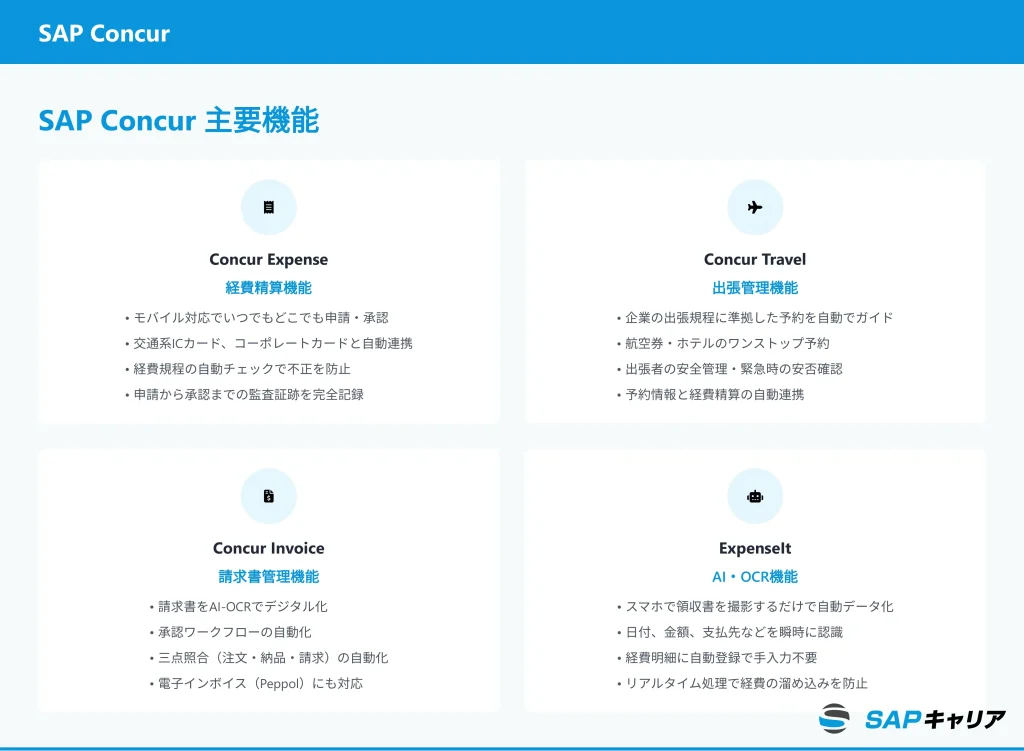Click the SAP Concur 主要機能 heading
Viewport: 1024px width, 751px height.
tap(178, 120)
